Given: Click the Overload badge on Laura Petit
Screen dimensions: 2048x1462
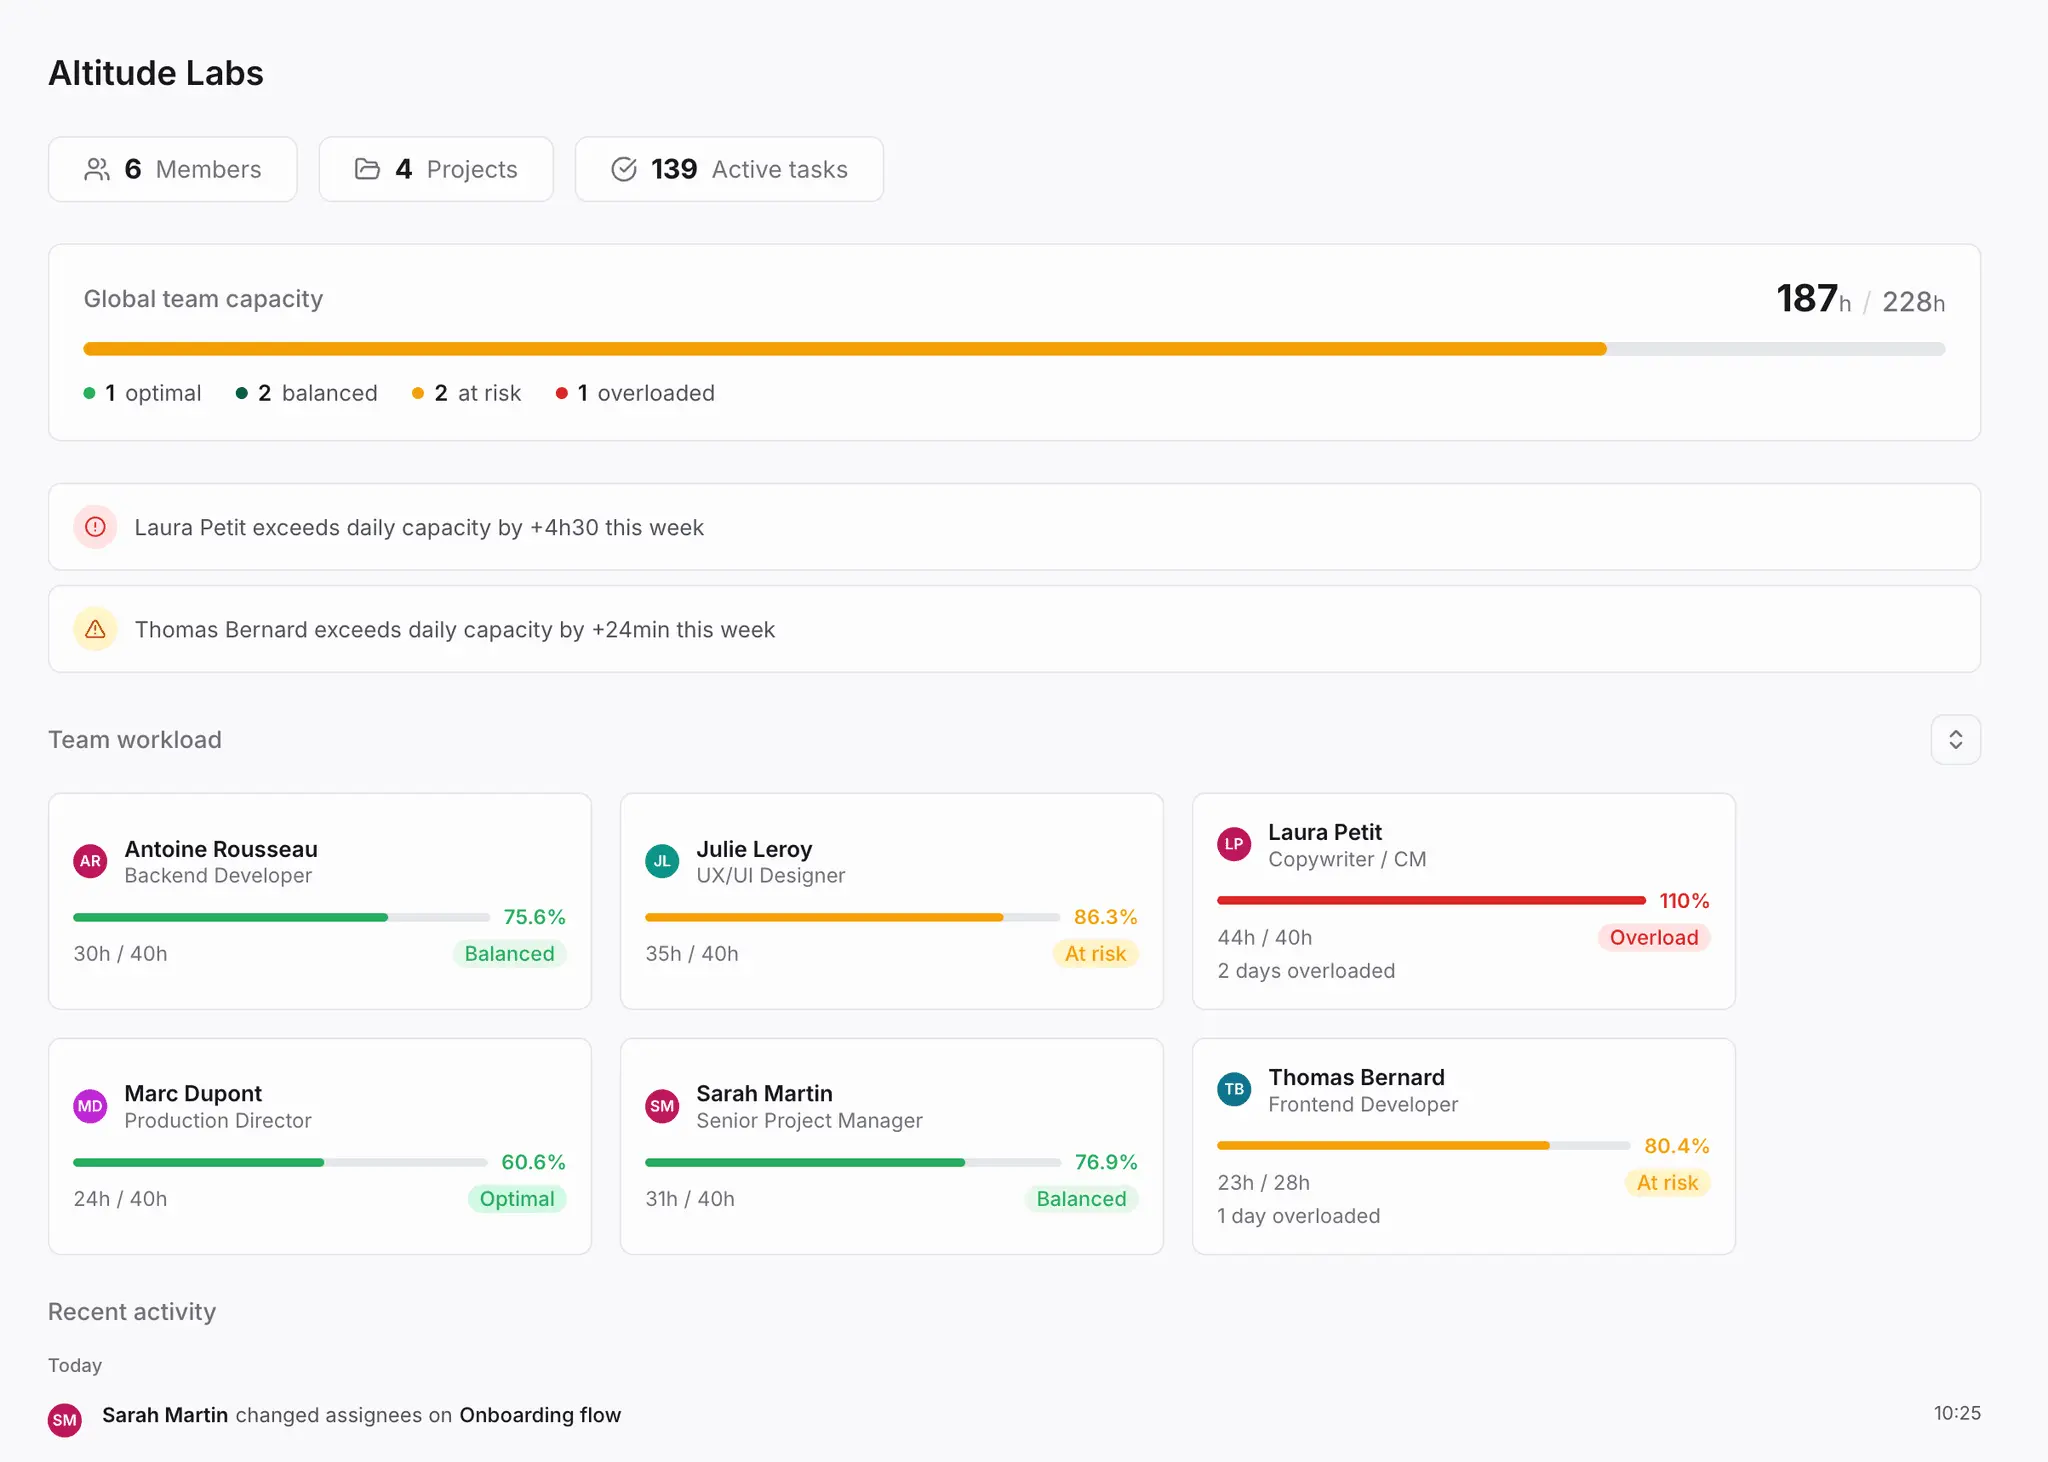Looking at the screenshot, I should tap(1654, 938).
